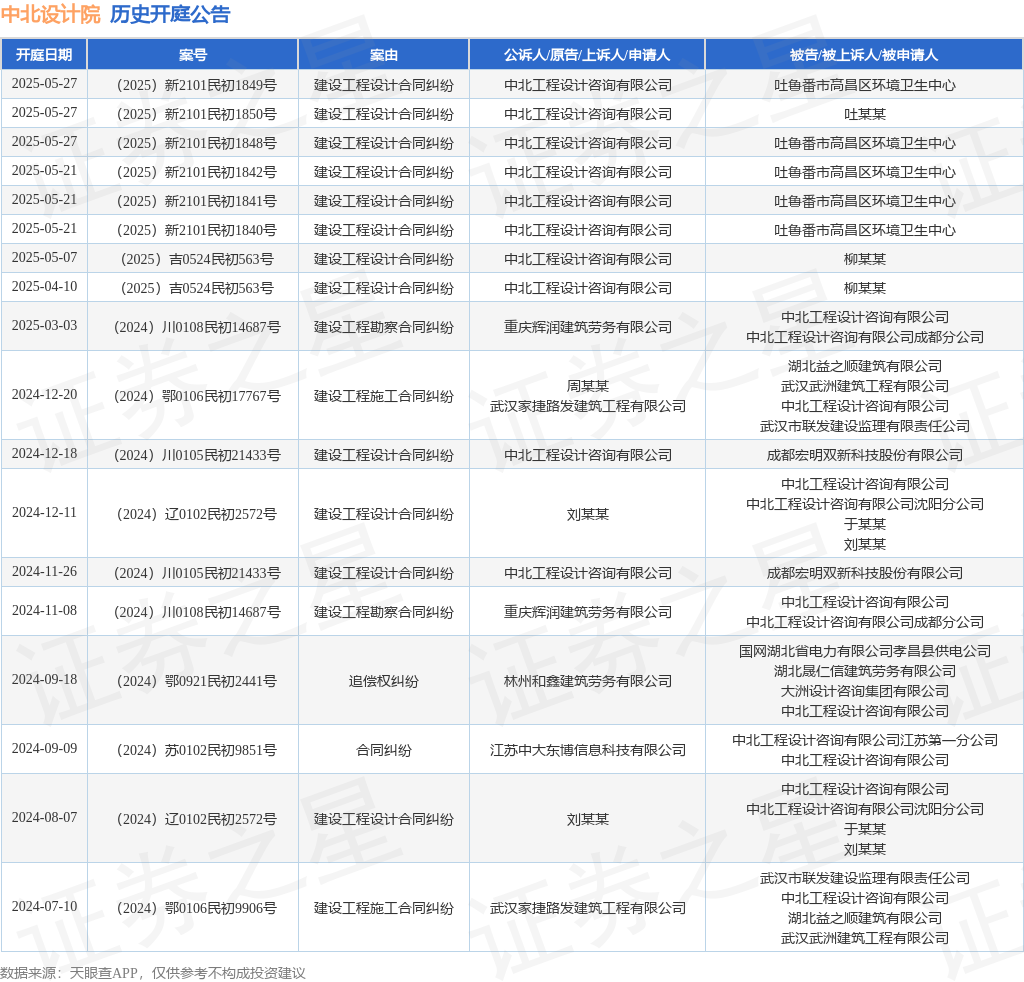Click the cause 追偿权纠纷
1024x982 pixels.
(383, 682)
